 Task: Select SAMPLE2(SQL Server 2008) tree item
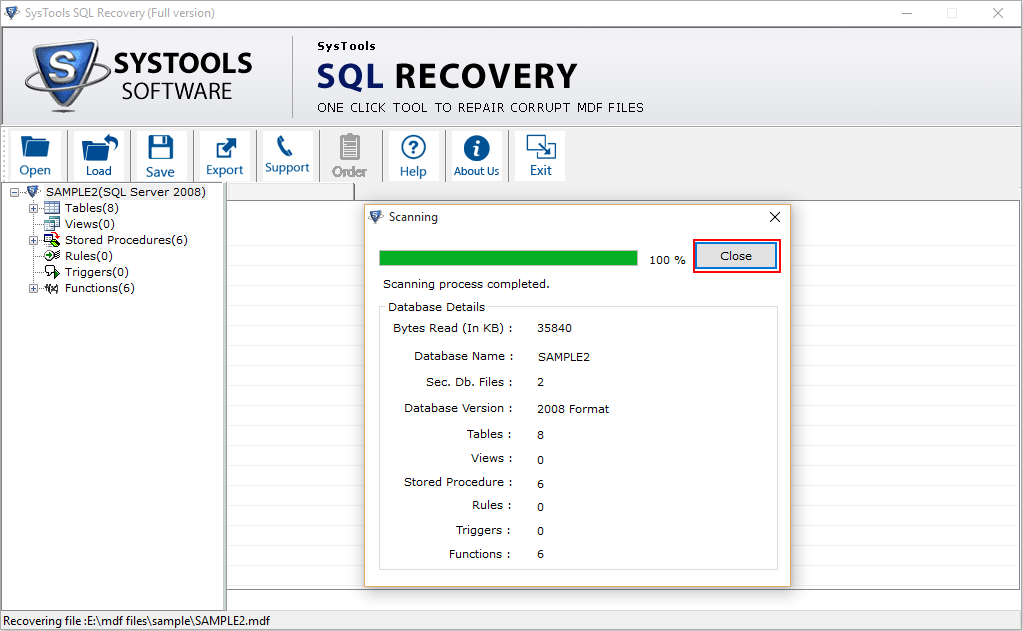pyautogui.click(x=125, y=192)
